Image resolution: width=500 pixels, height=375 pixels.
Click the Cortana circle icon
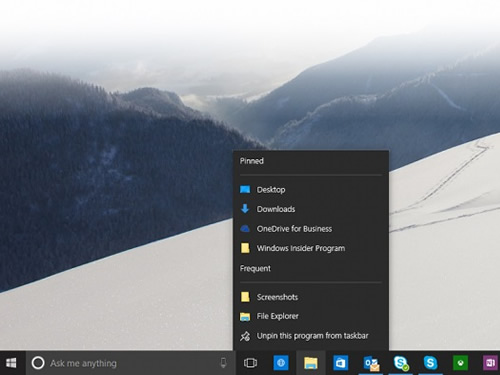[38, 363]
